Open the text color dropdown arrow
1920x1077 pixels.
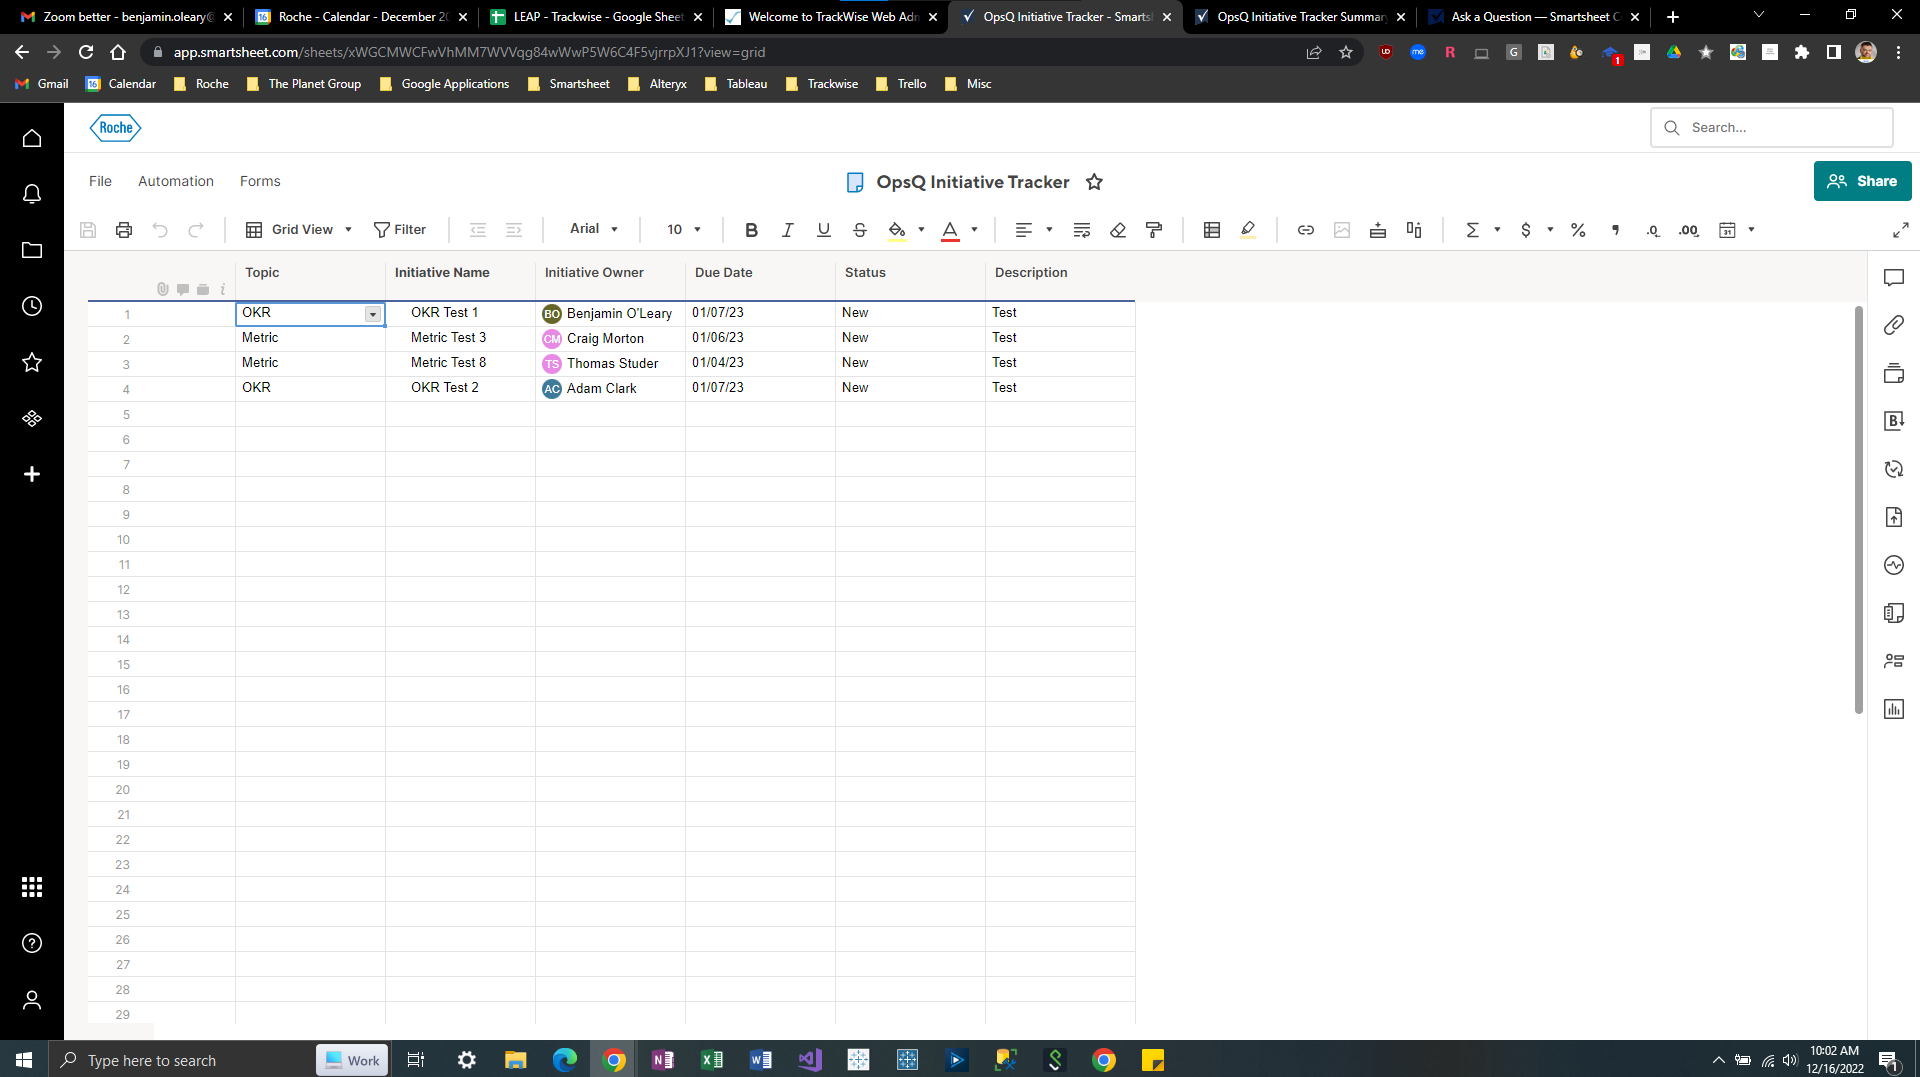click(974, 230)
